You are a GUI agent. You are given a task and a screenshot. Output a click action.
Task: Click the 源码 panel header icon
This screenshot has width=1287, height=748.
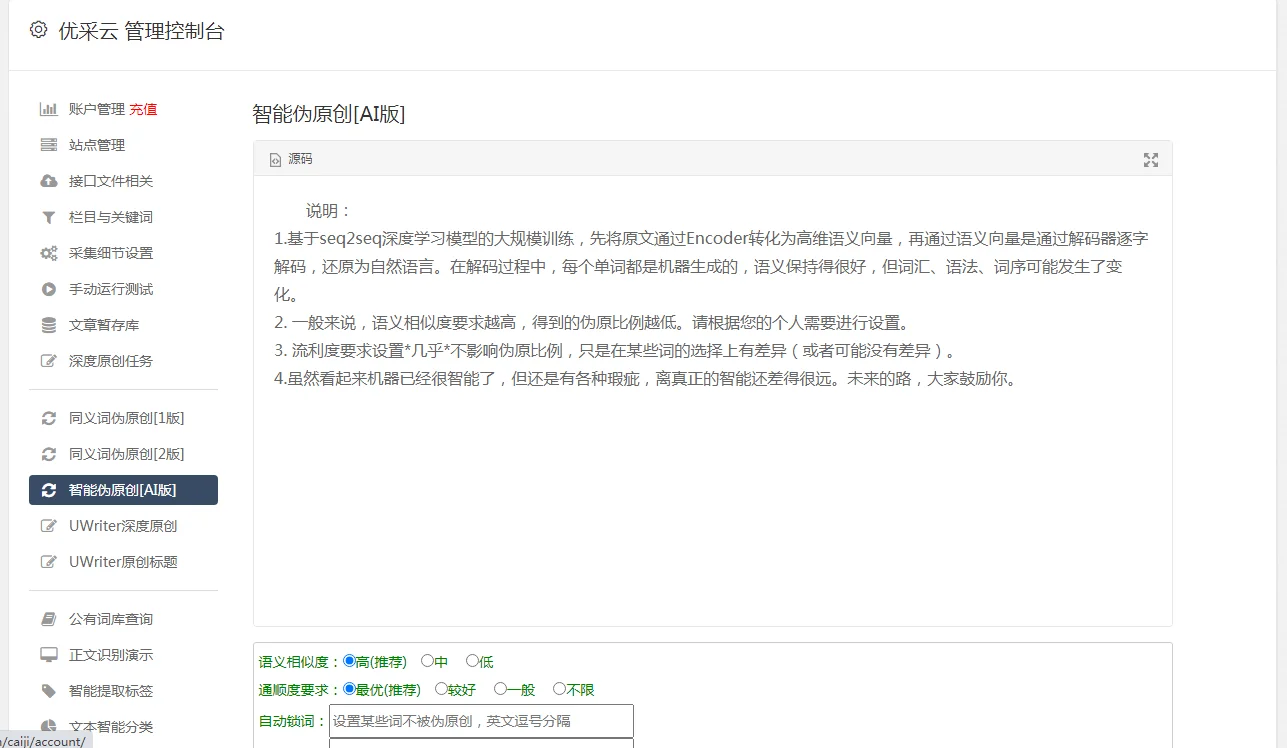point(275,157)
